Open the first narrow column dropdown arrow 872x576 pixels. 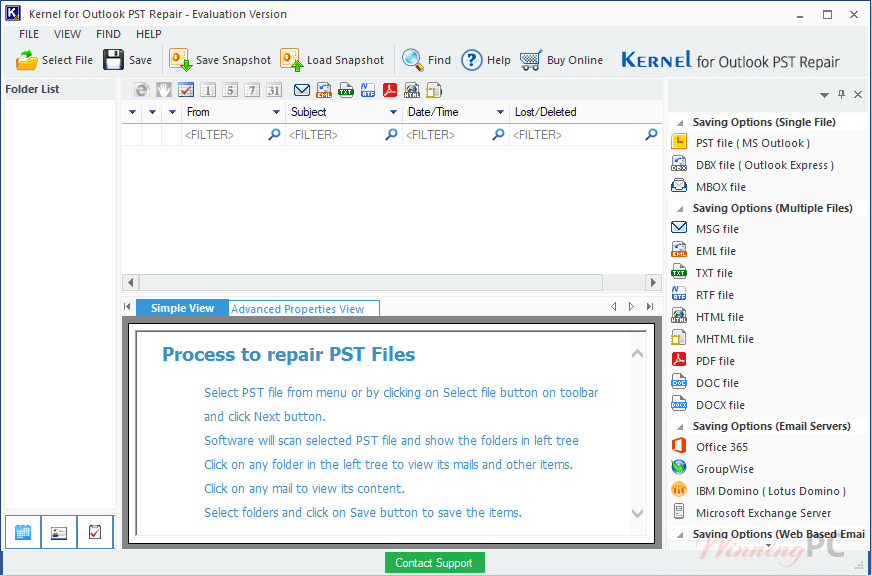132,112
